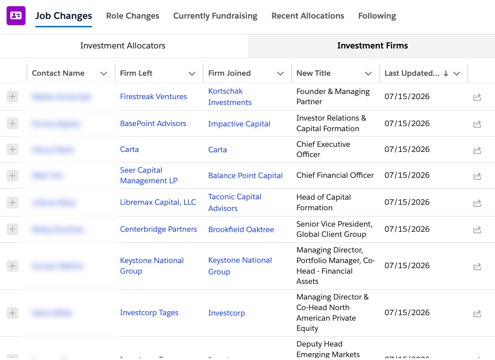Expand the Libremax Capital, LLC row

coord(12,202)
